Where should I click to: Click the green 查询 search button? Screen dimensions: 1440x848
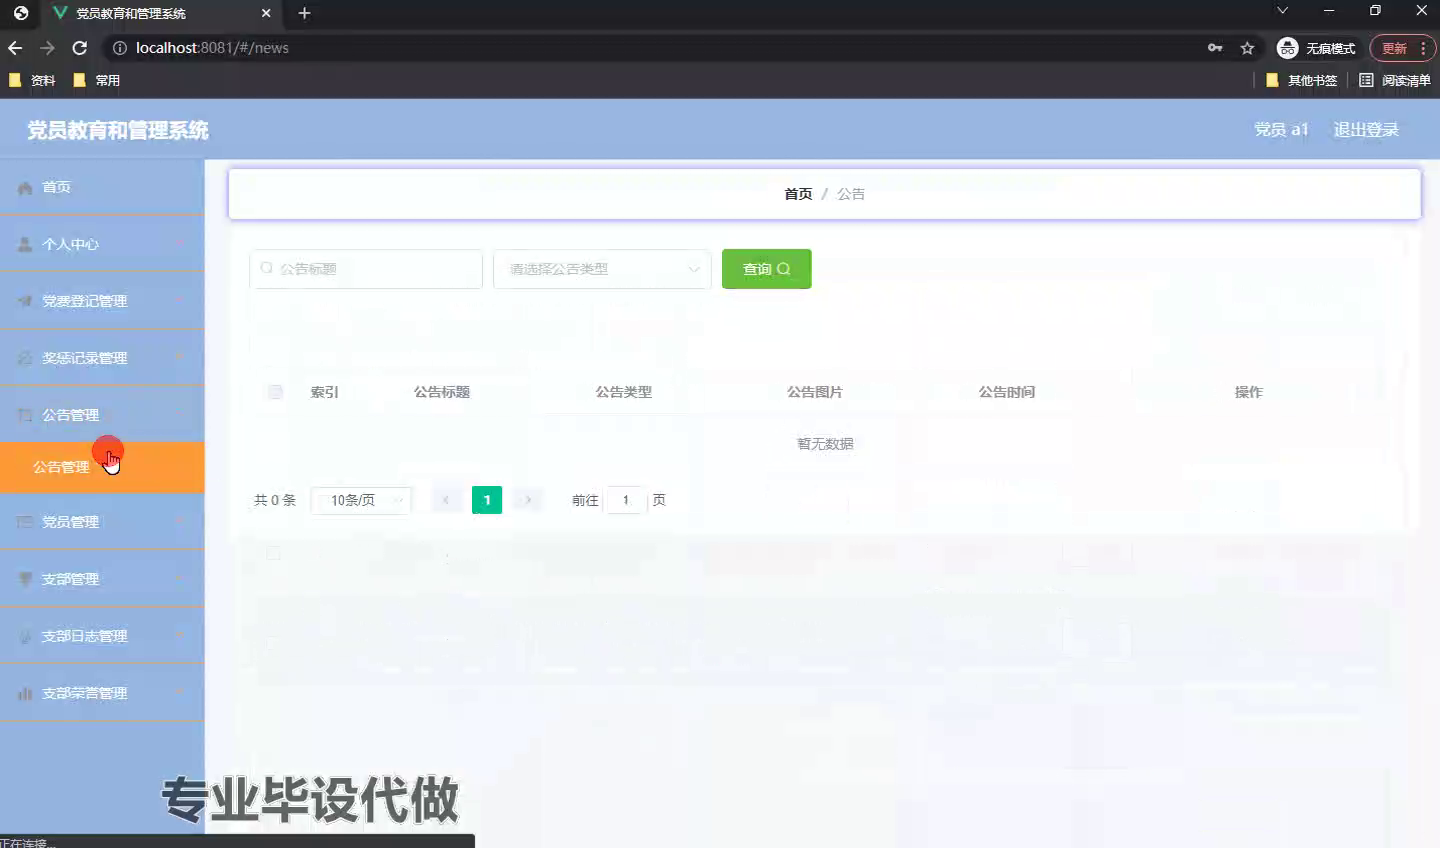point(766,269)
